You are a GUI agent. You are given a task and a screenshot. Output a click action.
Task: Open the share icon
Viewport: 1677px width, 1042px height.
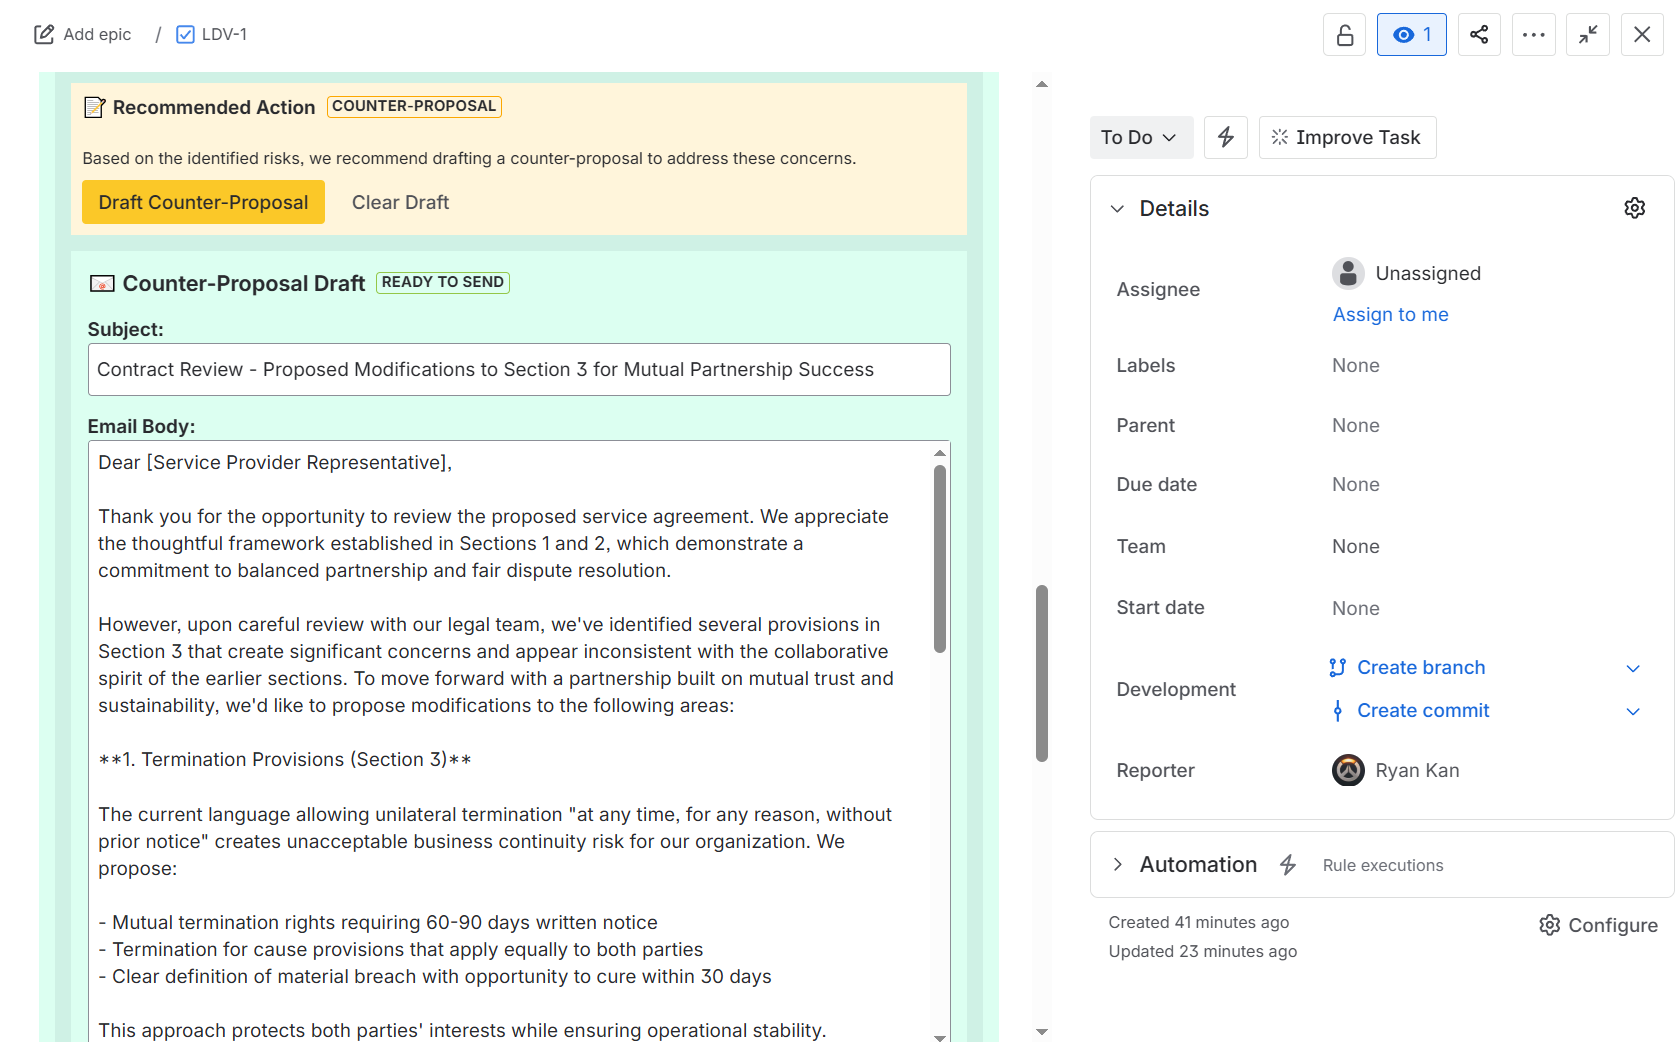(x=1479, y=35)
